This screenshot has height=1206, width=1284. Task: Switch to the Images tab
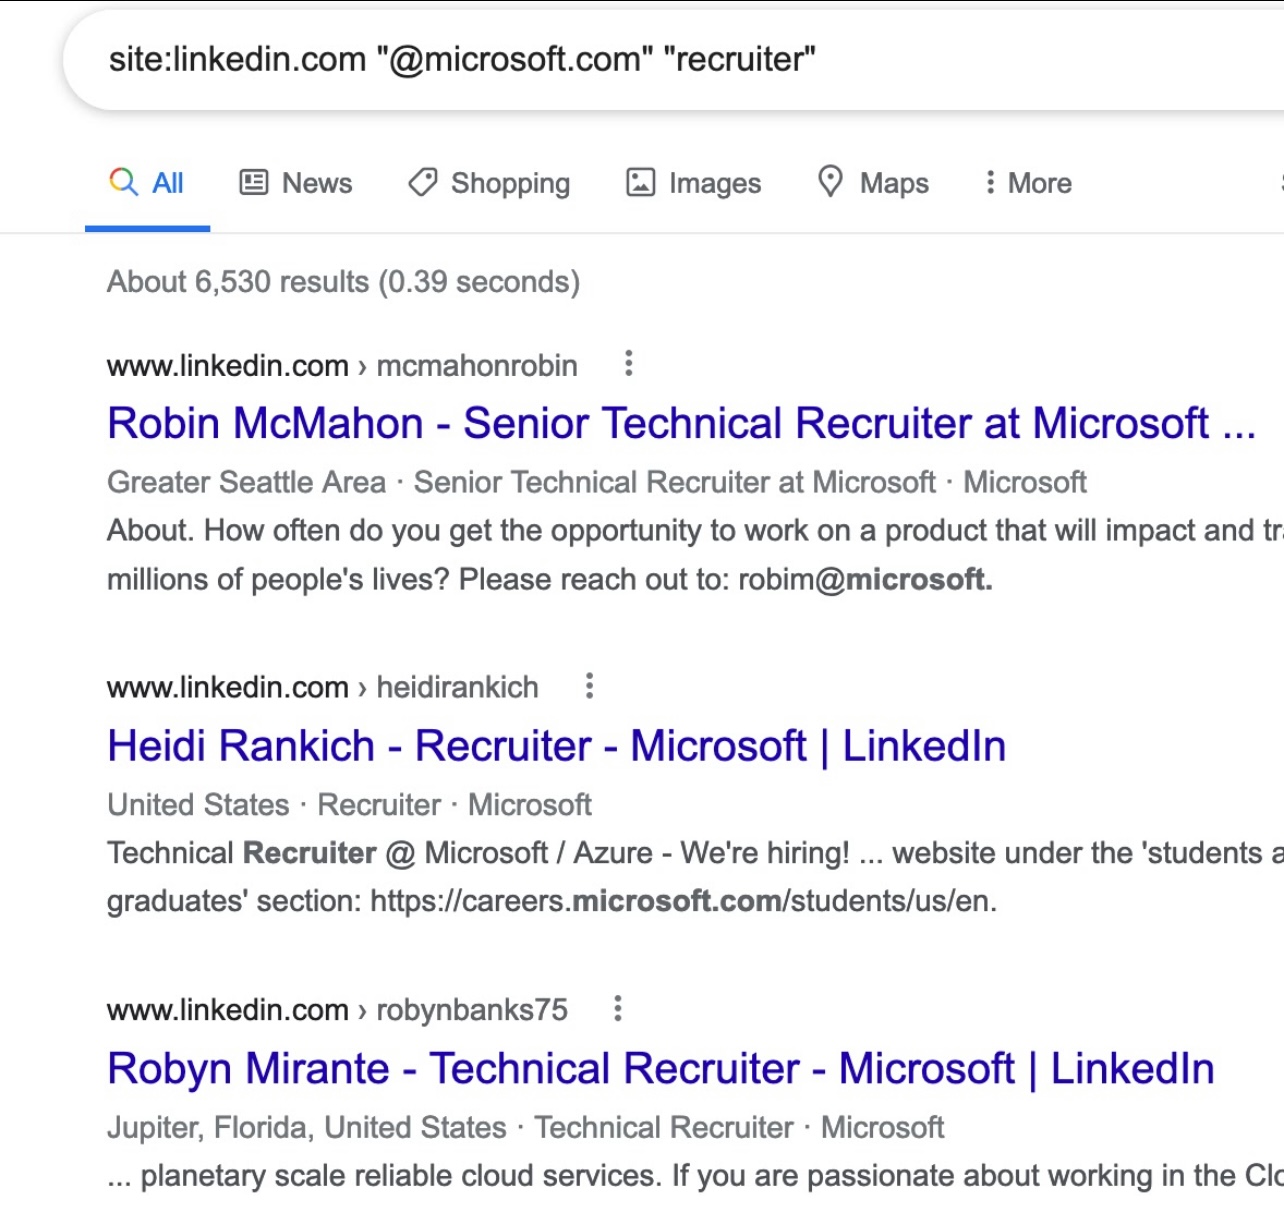(693, 183)
